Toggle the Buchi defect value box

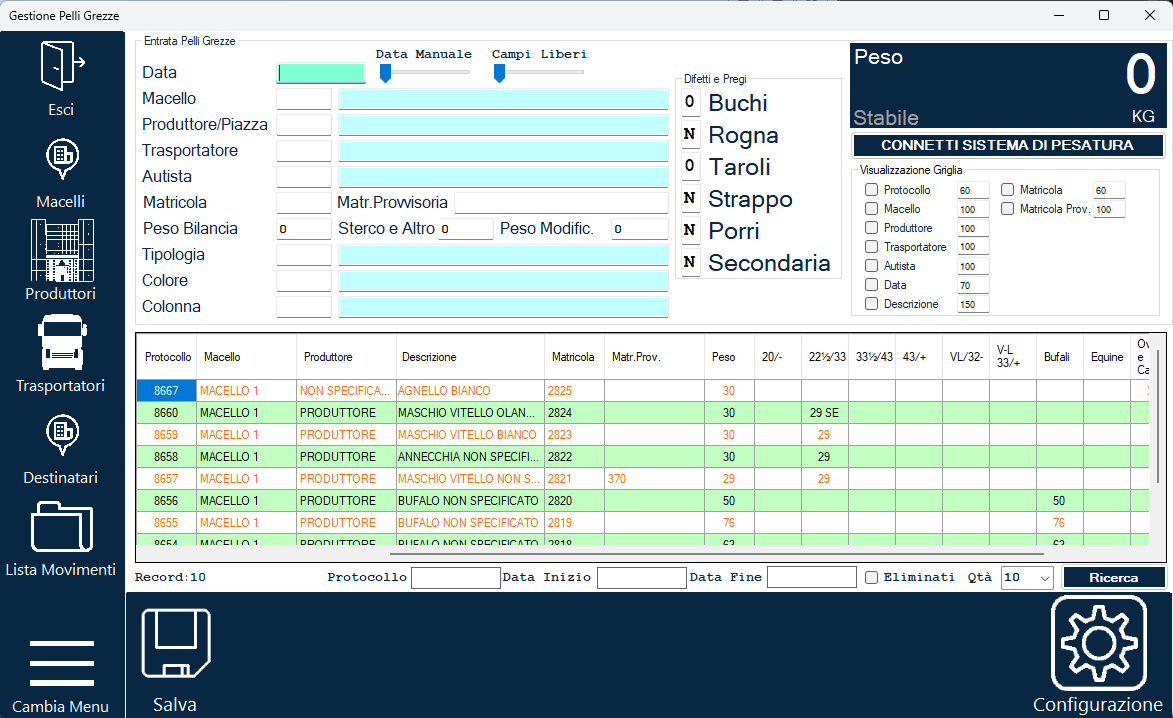point(690,102)
